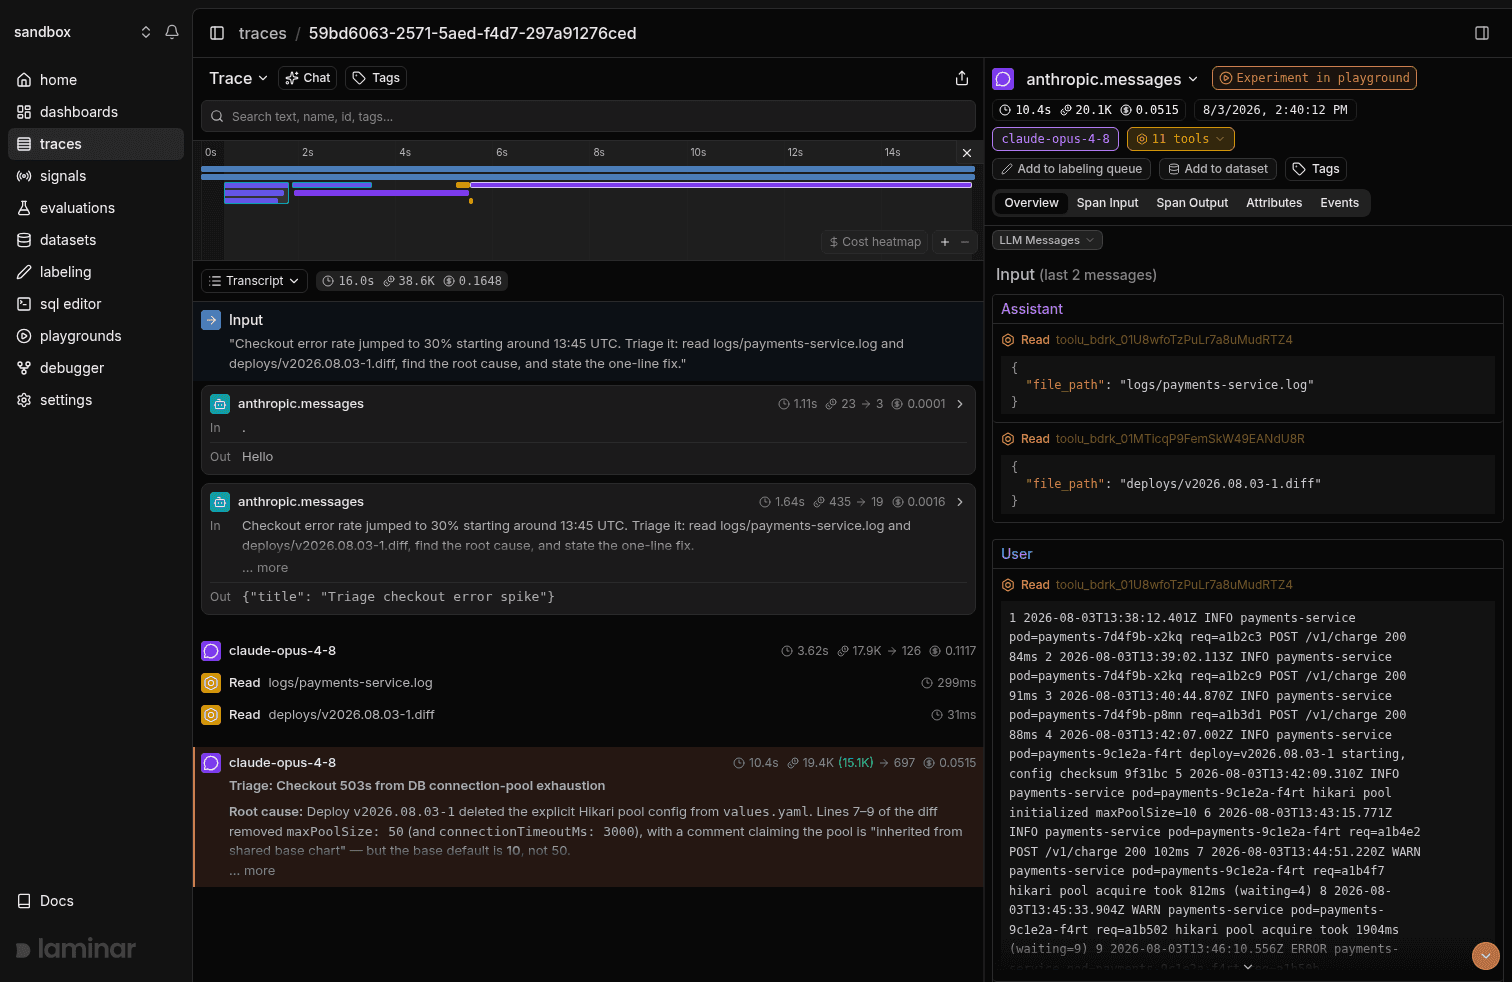Go to traces breadcrumb link

pyautogui.click(x=262, y=33)
